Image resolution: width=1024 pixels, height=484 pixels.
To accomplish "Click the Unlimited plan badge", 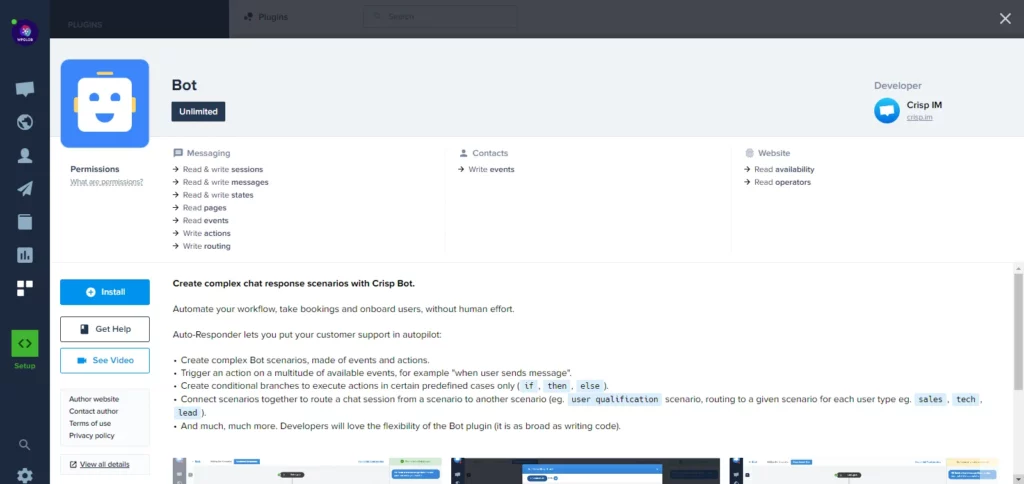I will (199, 112).
